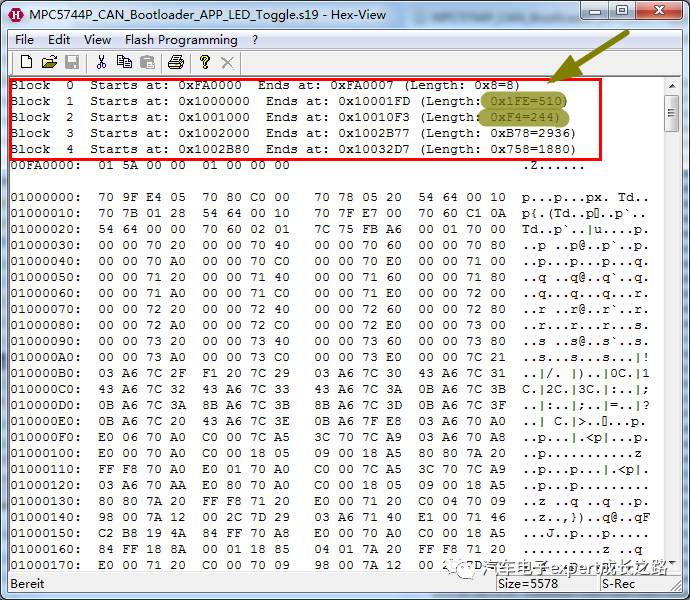Click the New file toolbar icon
This screenshot has width=690, height=600.
[x=26, y=62]
